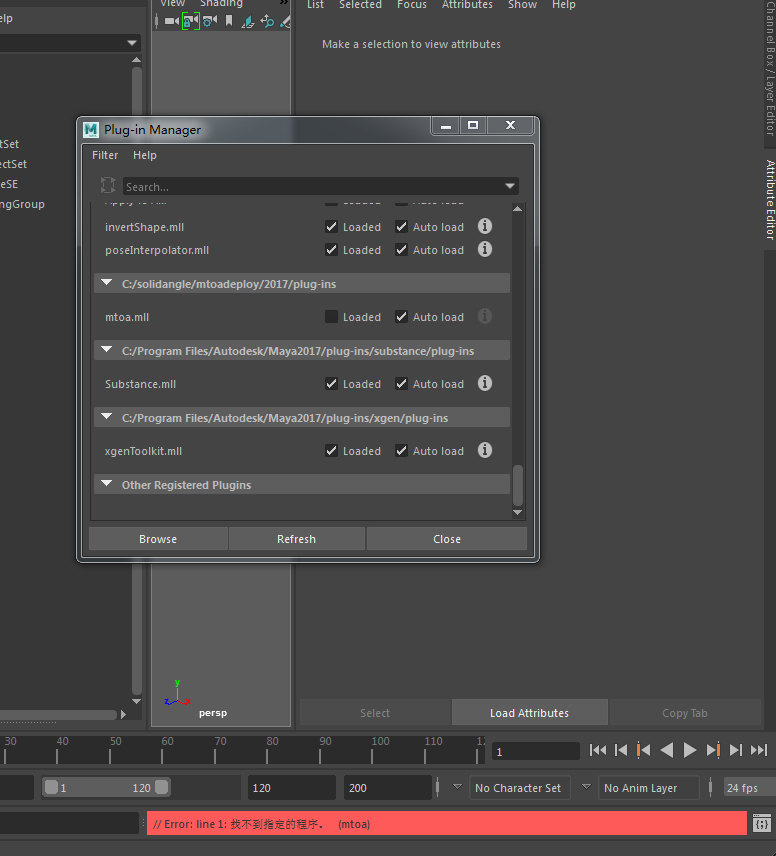Step back one frame
Image resolution: width=776 pixels, height=856 pixels.
(621, 750)
